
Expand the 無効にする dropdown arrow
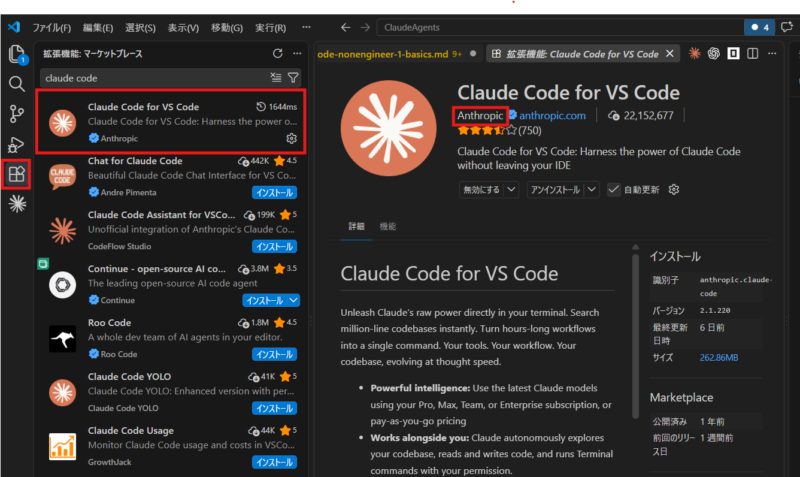point(511,190)
